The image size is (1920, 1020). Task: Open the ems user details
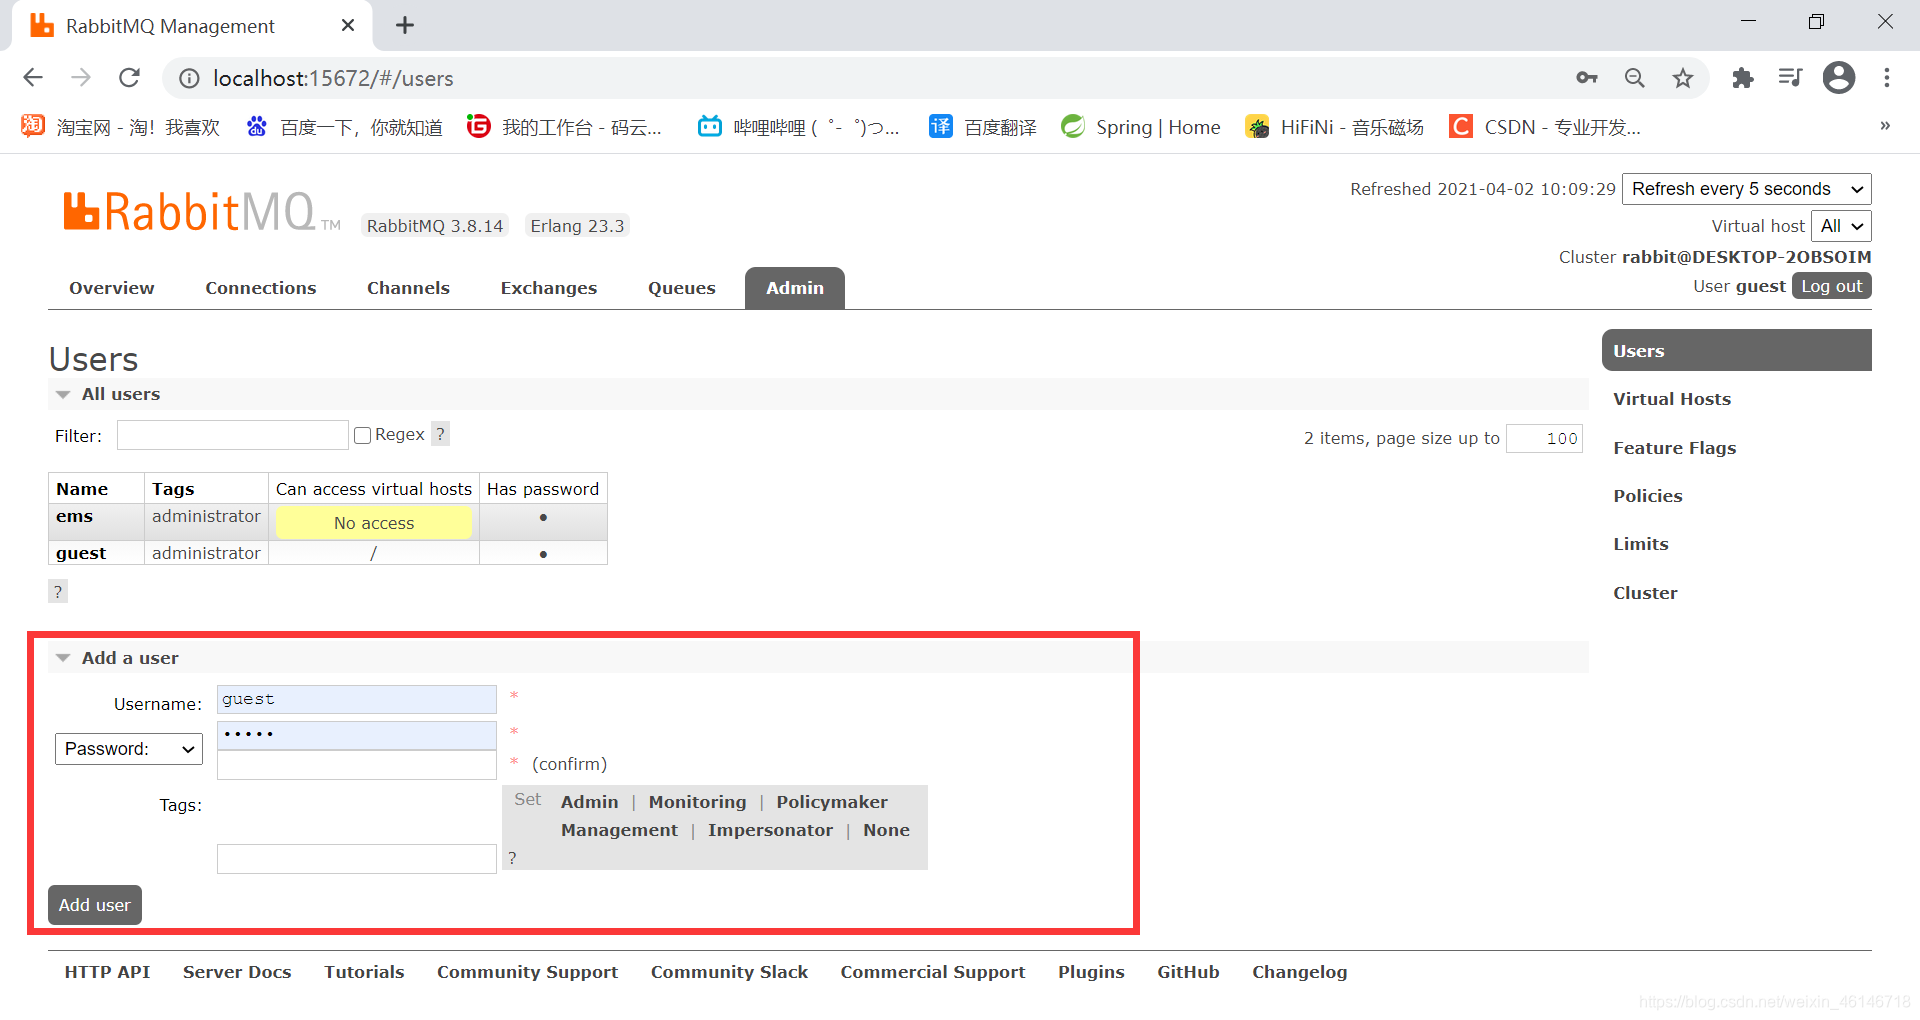(x=75, y=516)
